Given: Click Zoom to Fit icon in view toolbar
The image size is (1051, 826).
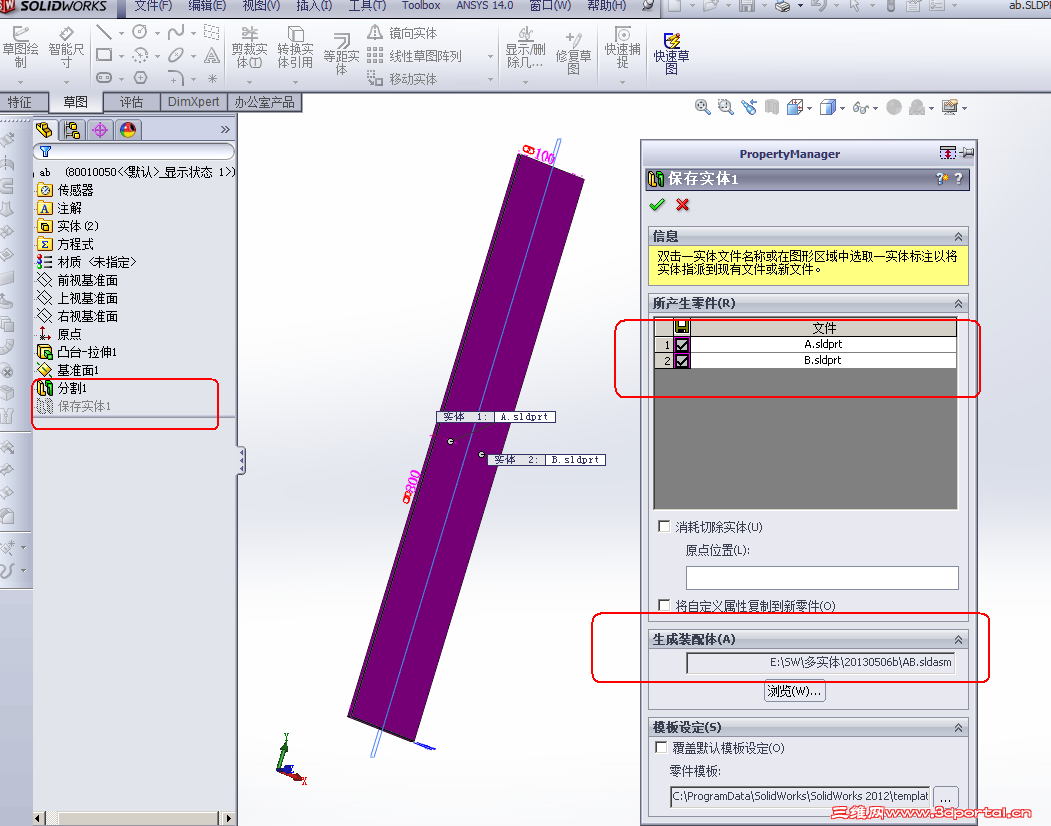Looking at the screenshot, I should [702, 107].
